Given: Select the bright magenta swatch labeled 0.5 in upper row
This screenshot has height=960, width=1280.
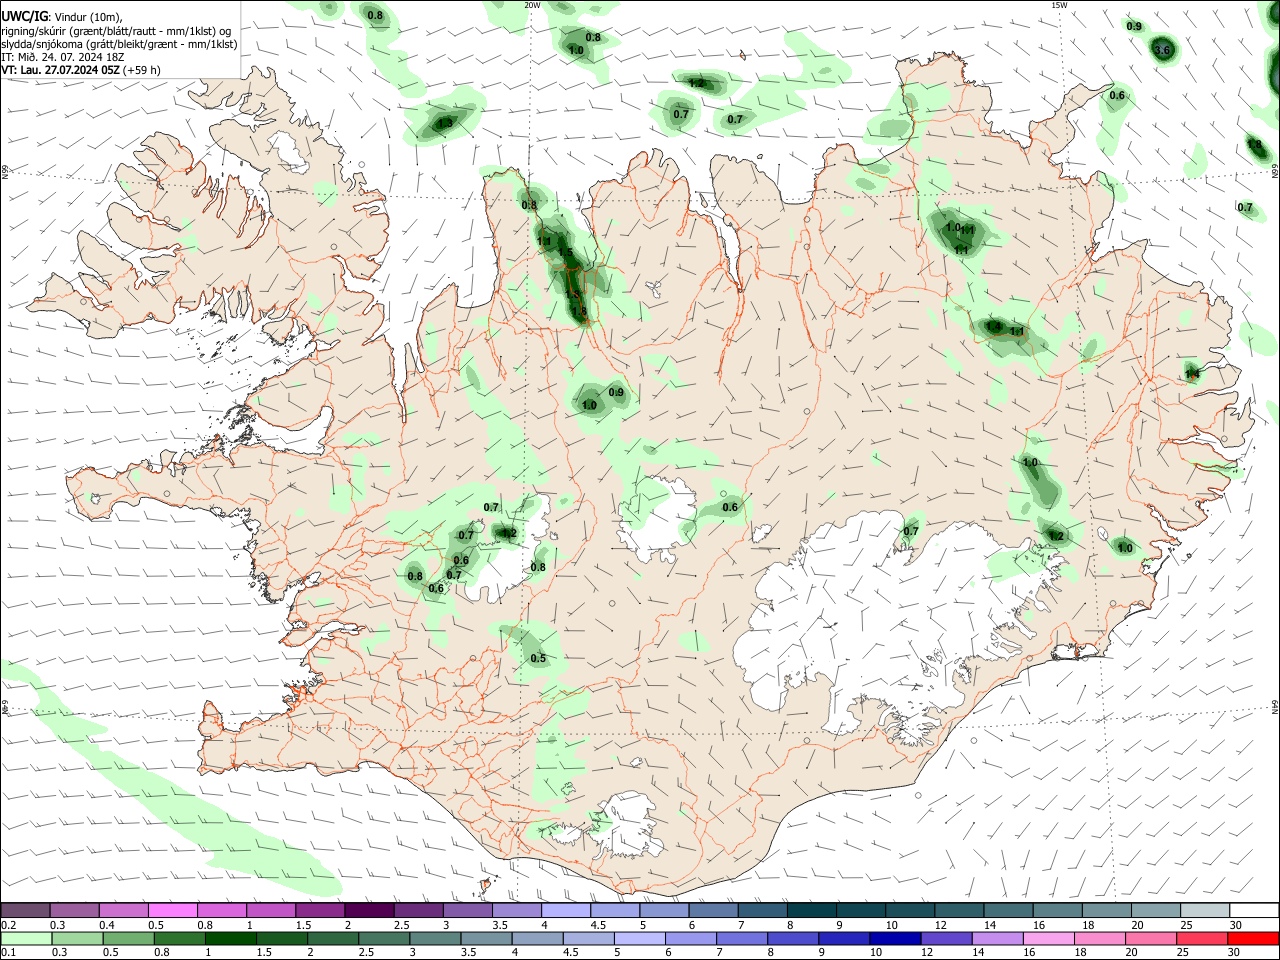Looking at the screenshot, I should click(173, 910).
